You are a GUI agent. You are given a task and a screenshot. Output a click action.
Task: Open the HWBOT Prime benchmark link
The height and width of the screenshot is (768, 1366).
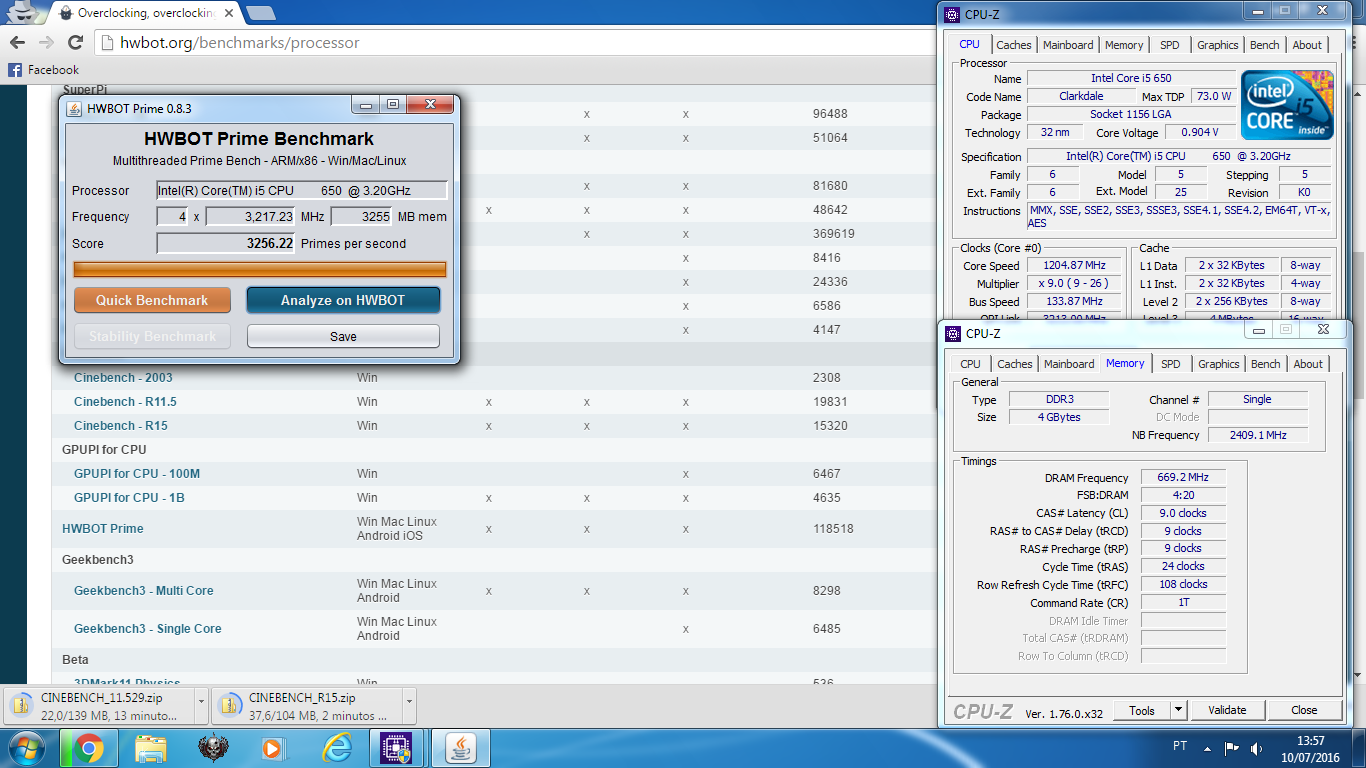[x=103, y=529]
